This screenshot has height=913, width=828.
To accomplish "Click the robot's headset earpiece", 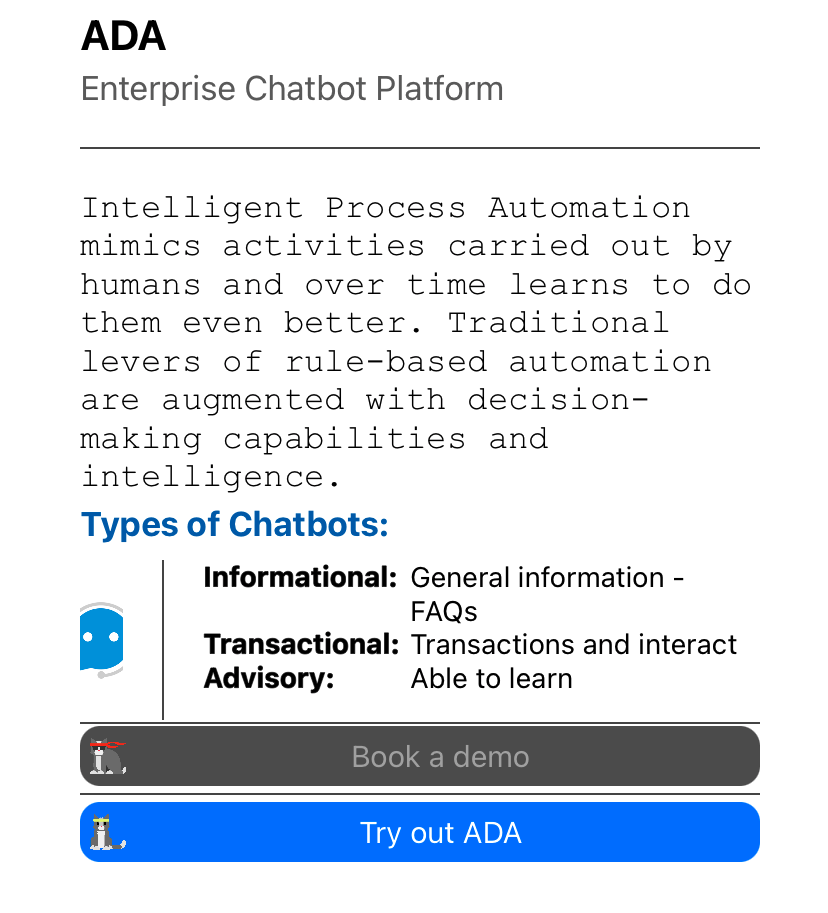I will [101, 675].
